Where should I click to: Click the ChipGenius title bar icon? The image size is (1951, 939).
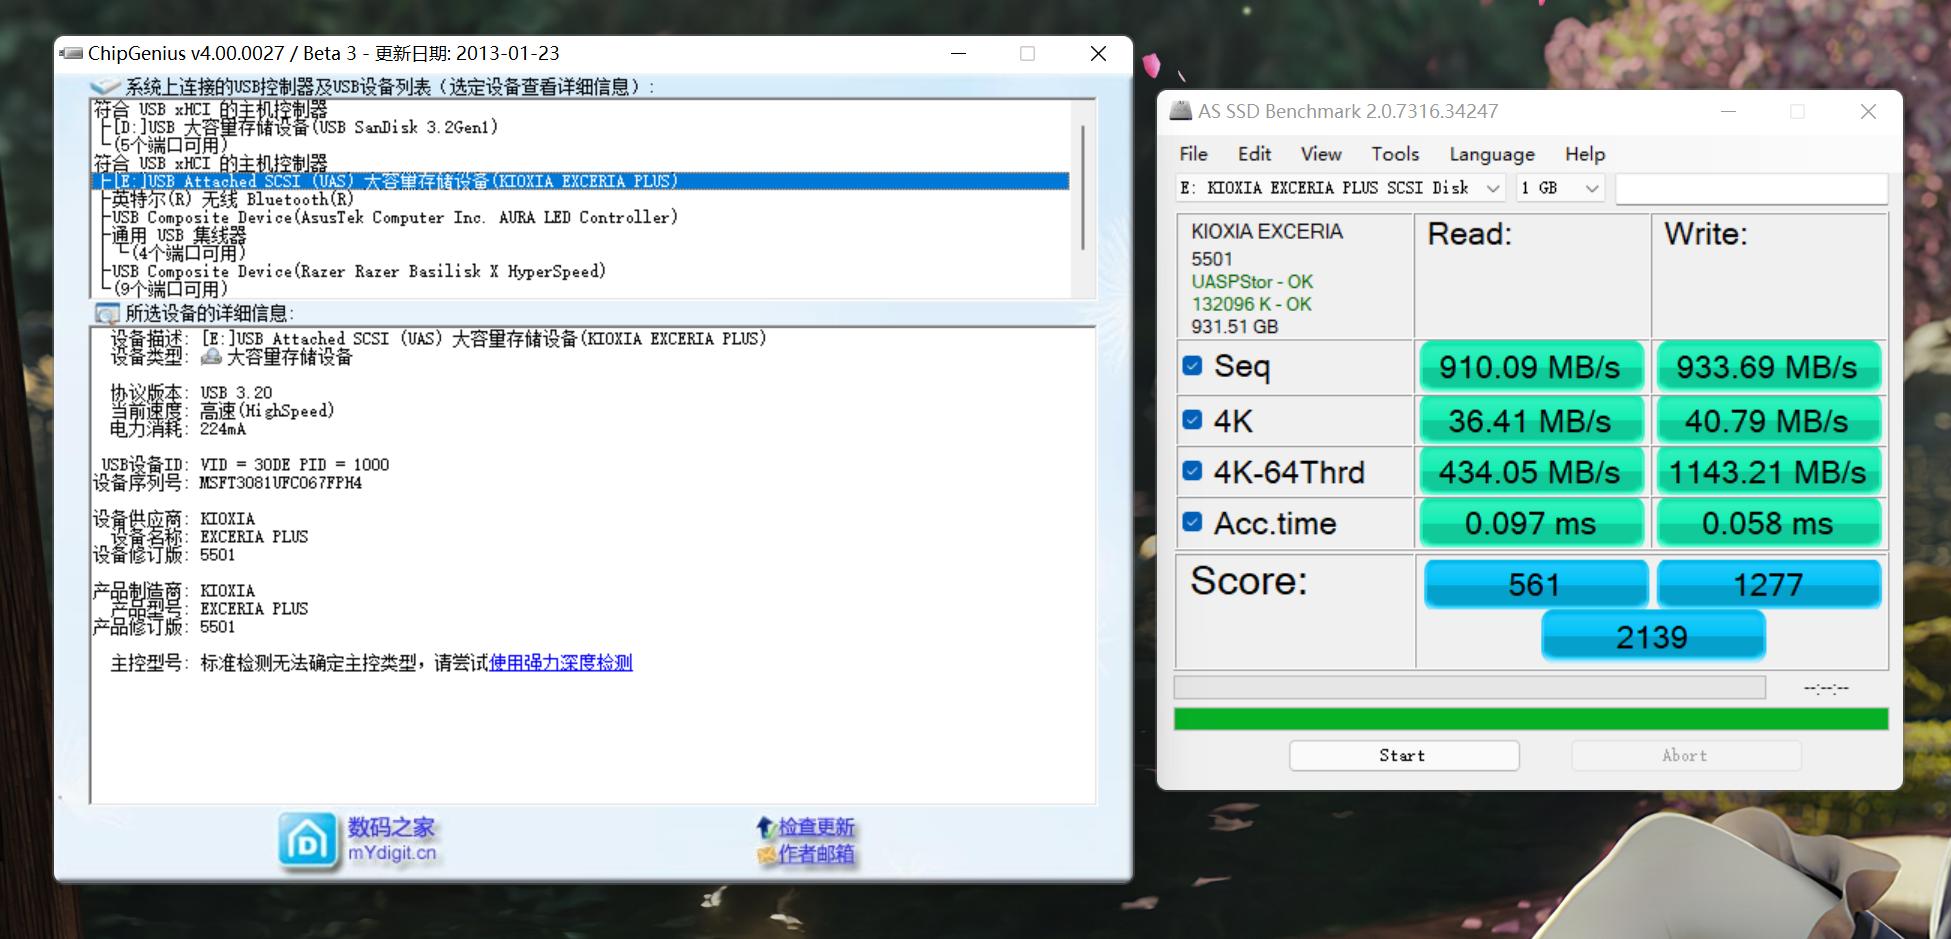[x=72, y=53]
